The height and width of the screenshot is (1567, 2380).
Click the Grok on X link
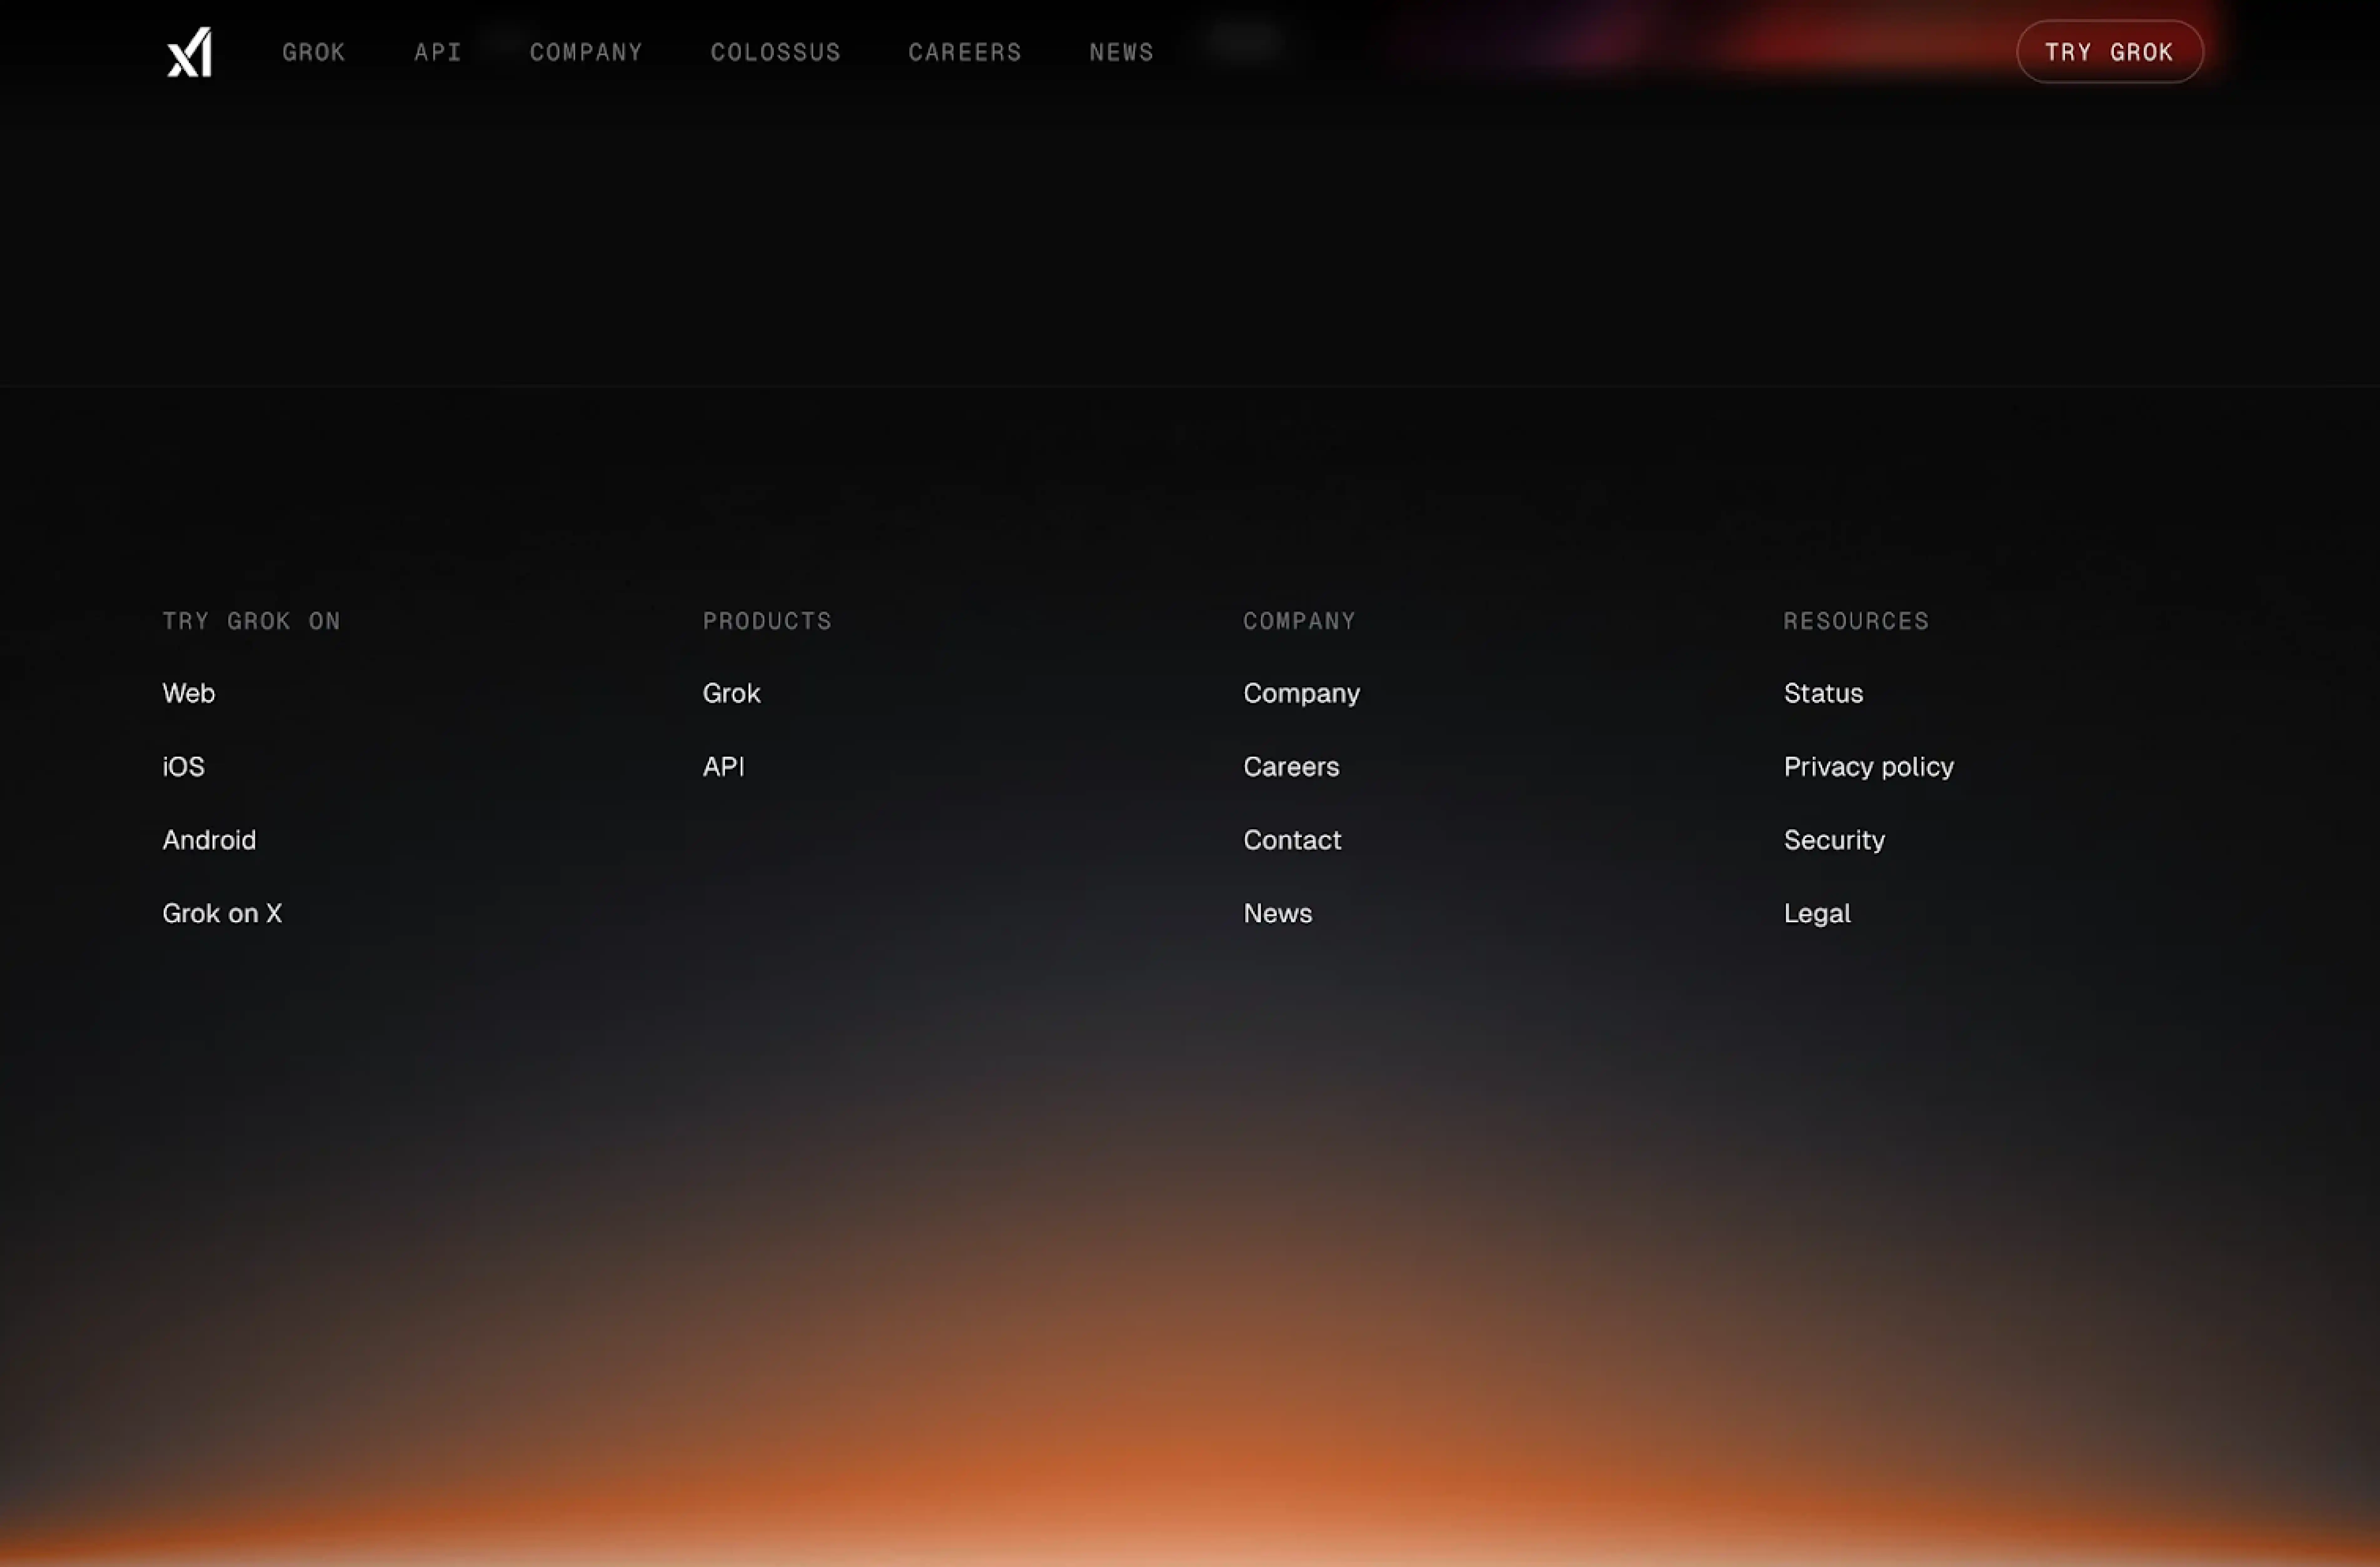222,913
